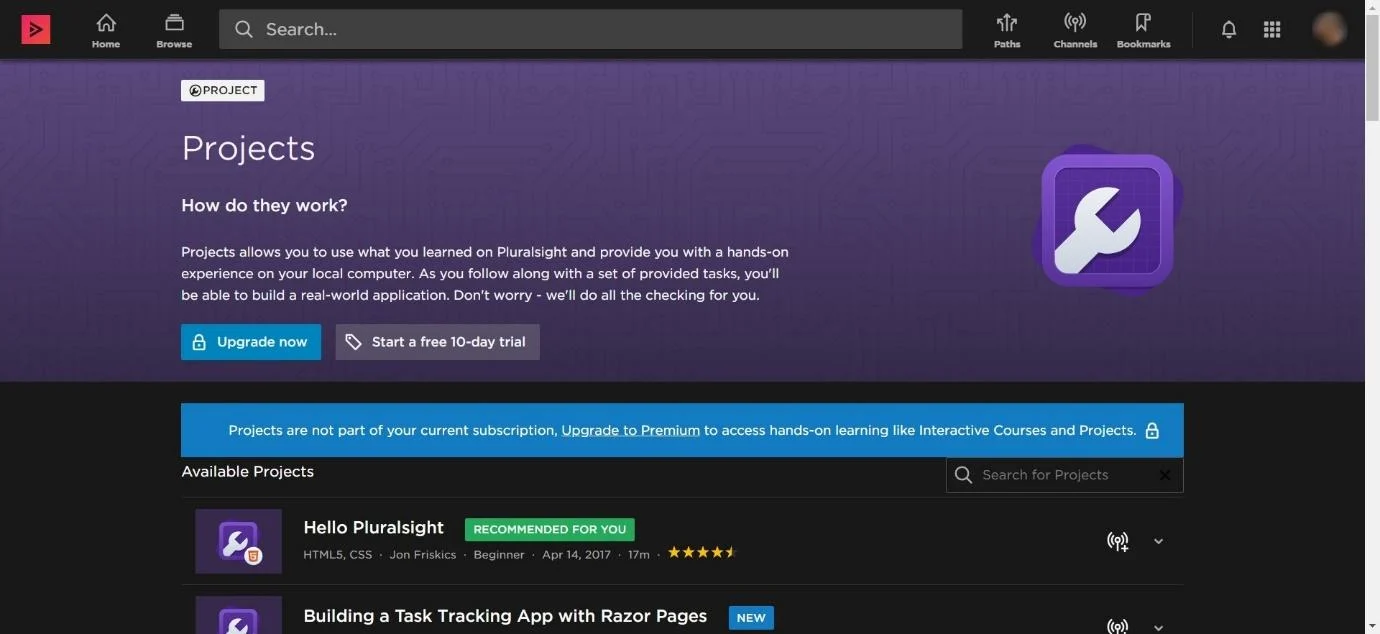Screen dimensions: 1380x634
Task: Start a free 10-day trial
Action: 437,342
